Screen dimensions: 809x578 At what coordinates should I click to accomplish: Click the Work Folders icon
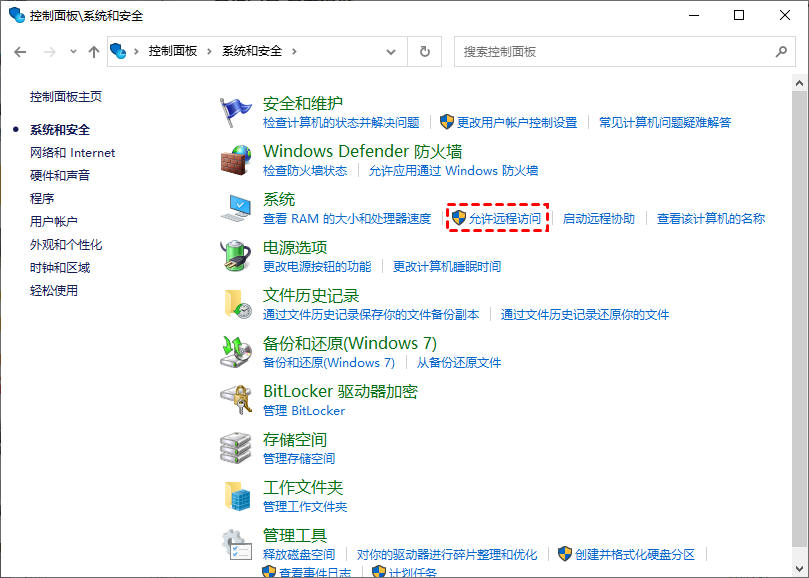237,496
